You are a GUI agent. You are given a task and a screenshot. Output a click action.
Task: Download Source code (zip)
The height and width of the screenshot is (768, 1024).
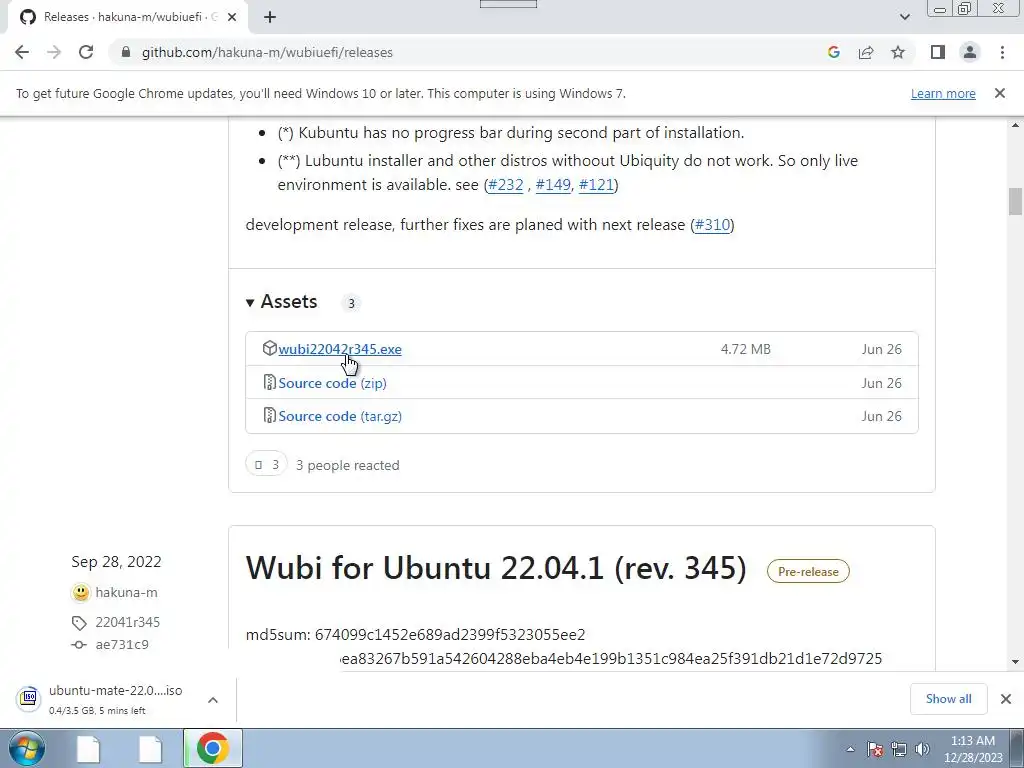(x=332, y=383)
